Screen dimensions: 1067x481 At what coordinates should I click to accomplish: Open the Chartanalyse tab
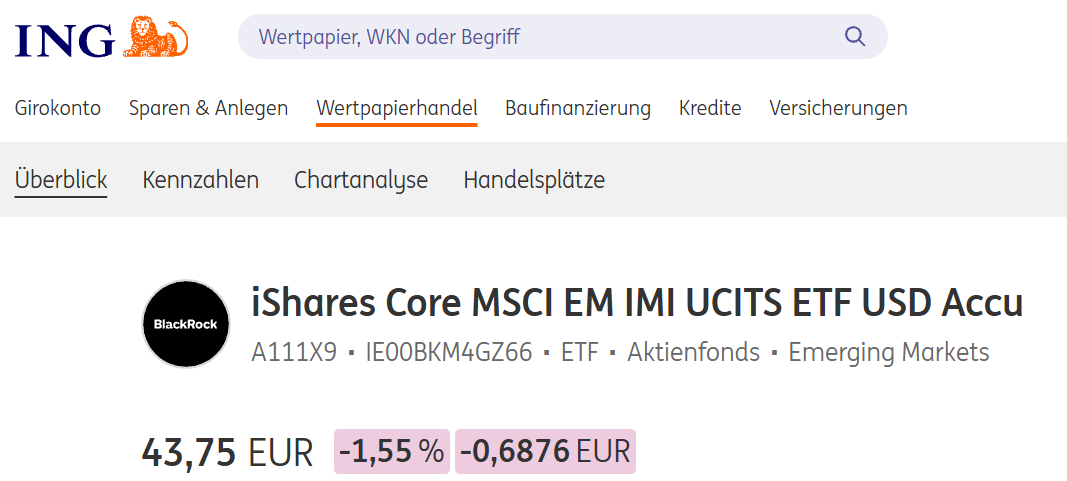click(360, 180)
